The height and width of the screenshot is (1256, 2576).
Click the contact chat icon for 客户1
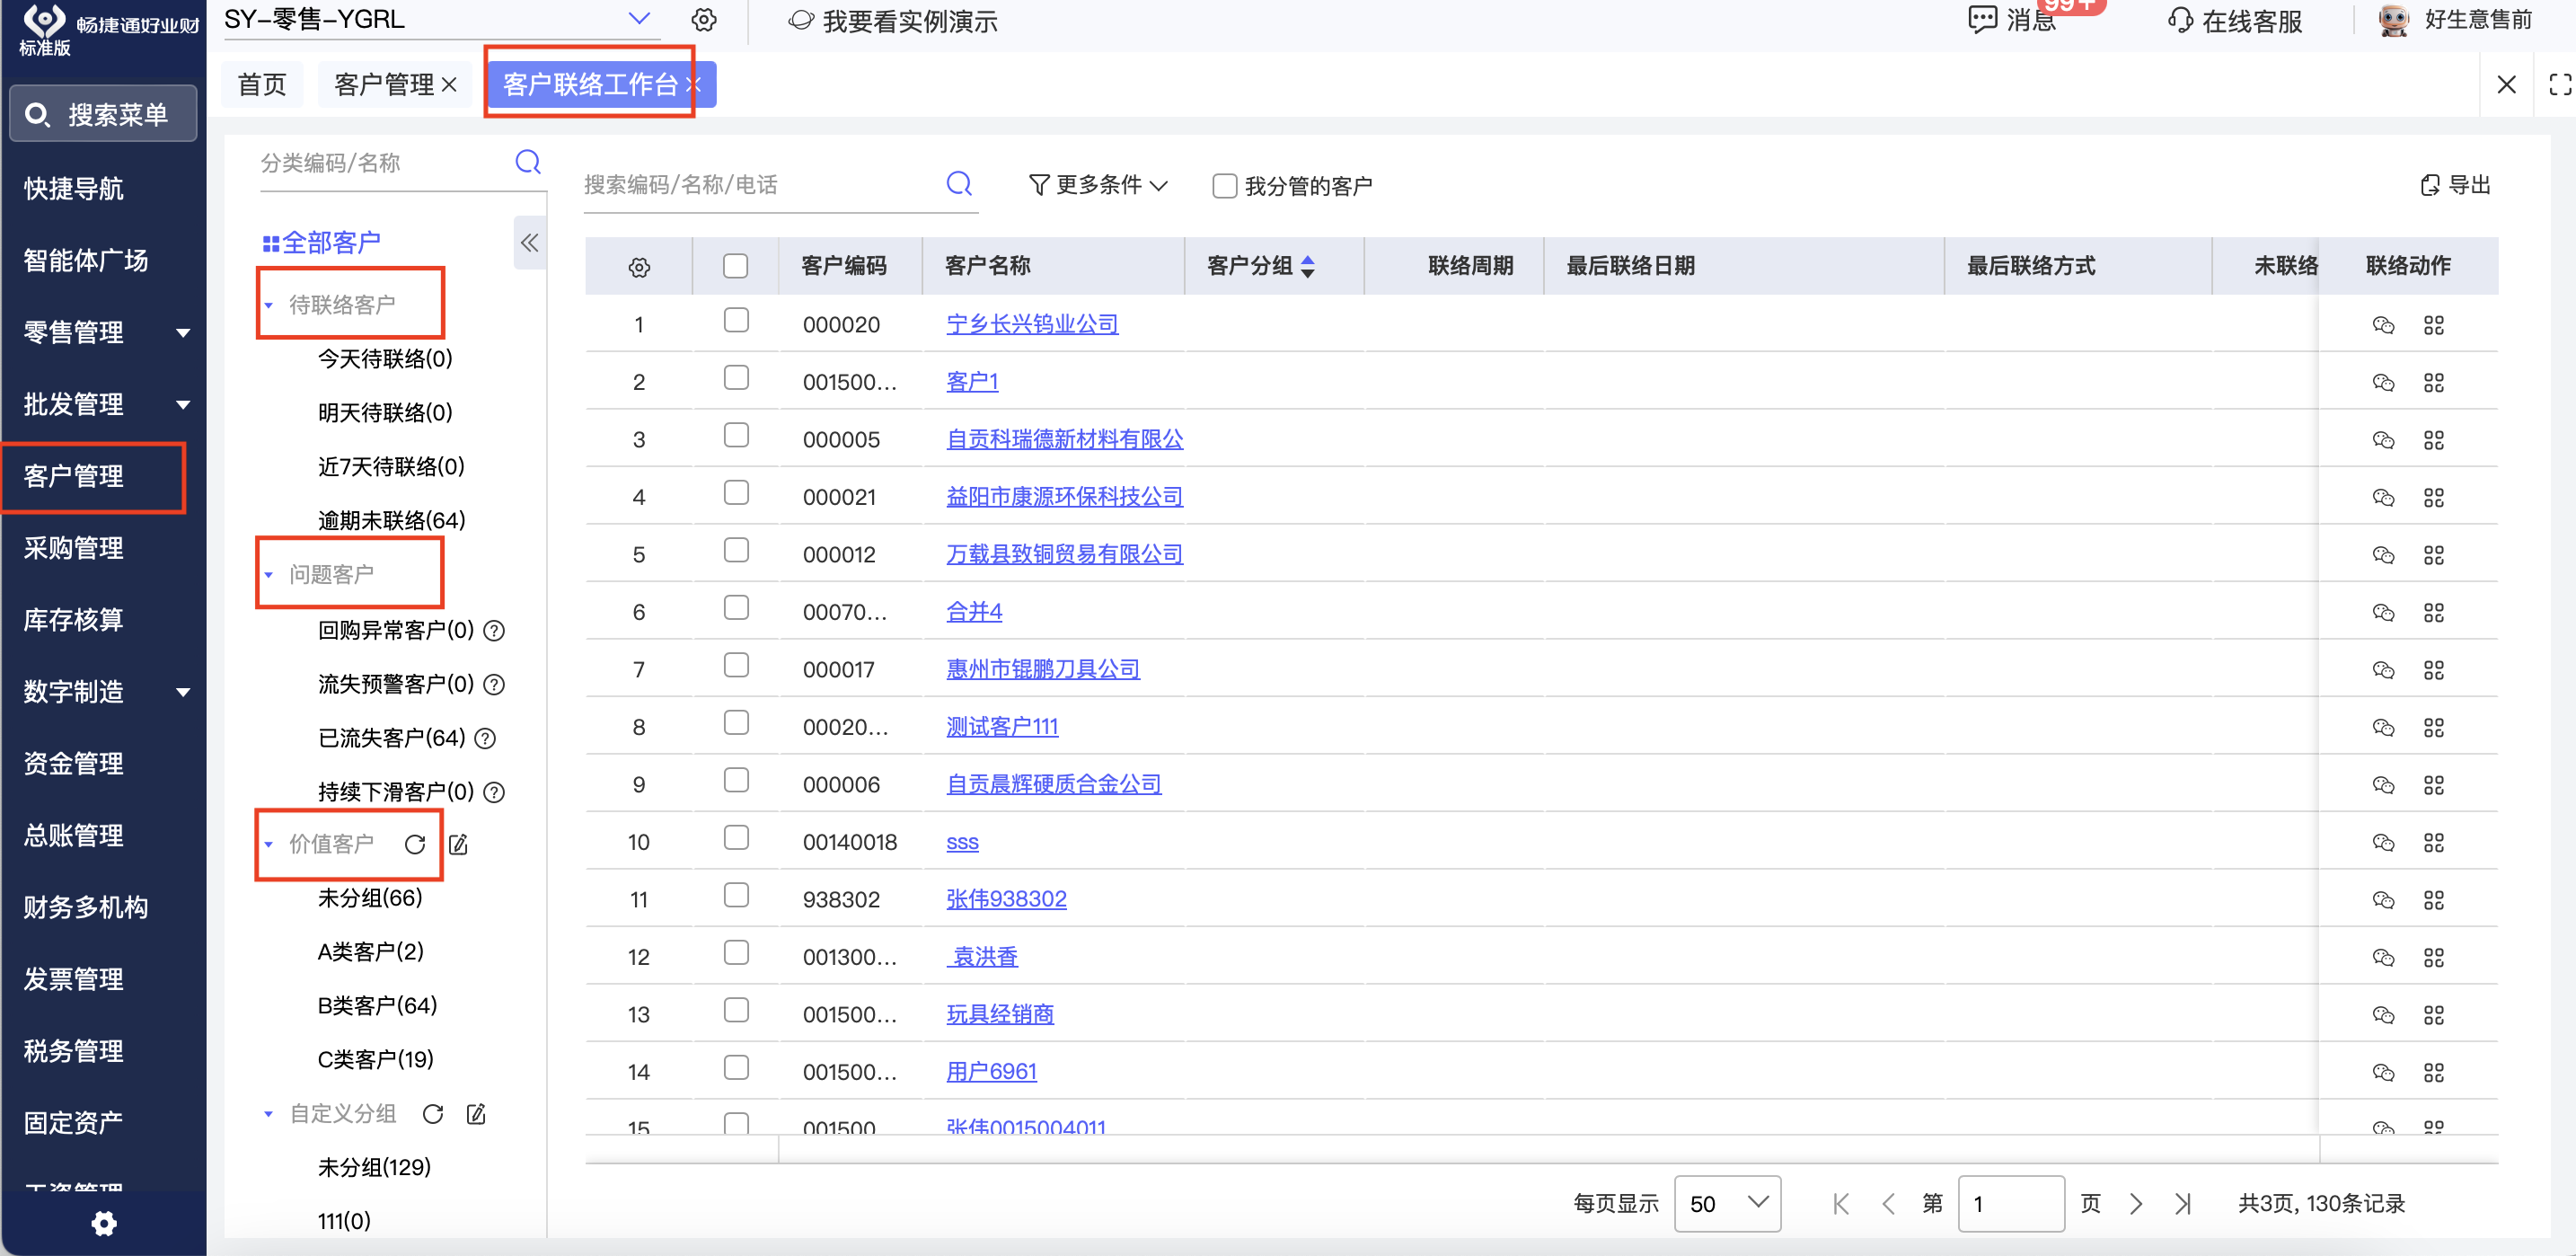tap(2383, 383)
